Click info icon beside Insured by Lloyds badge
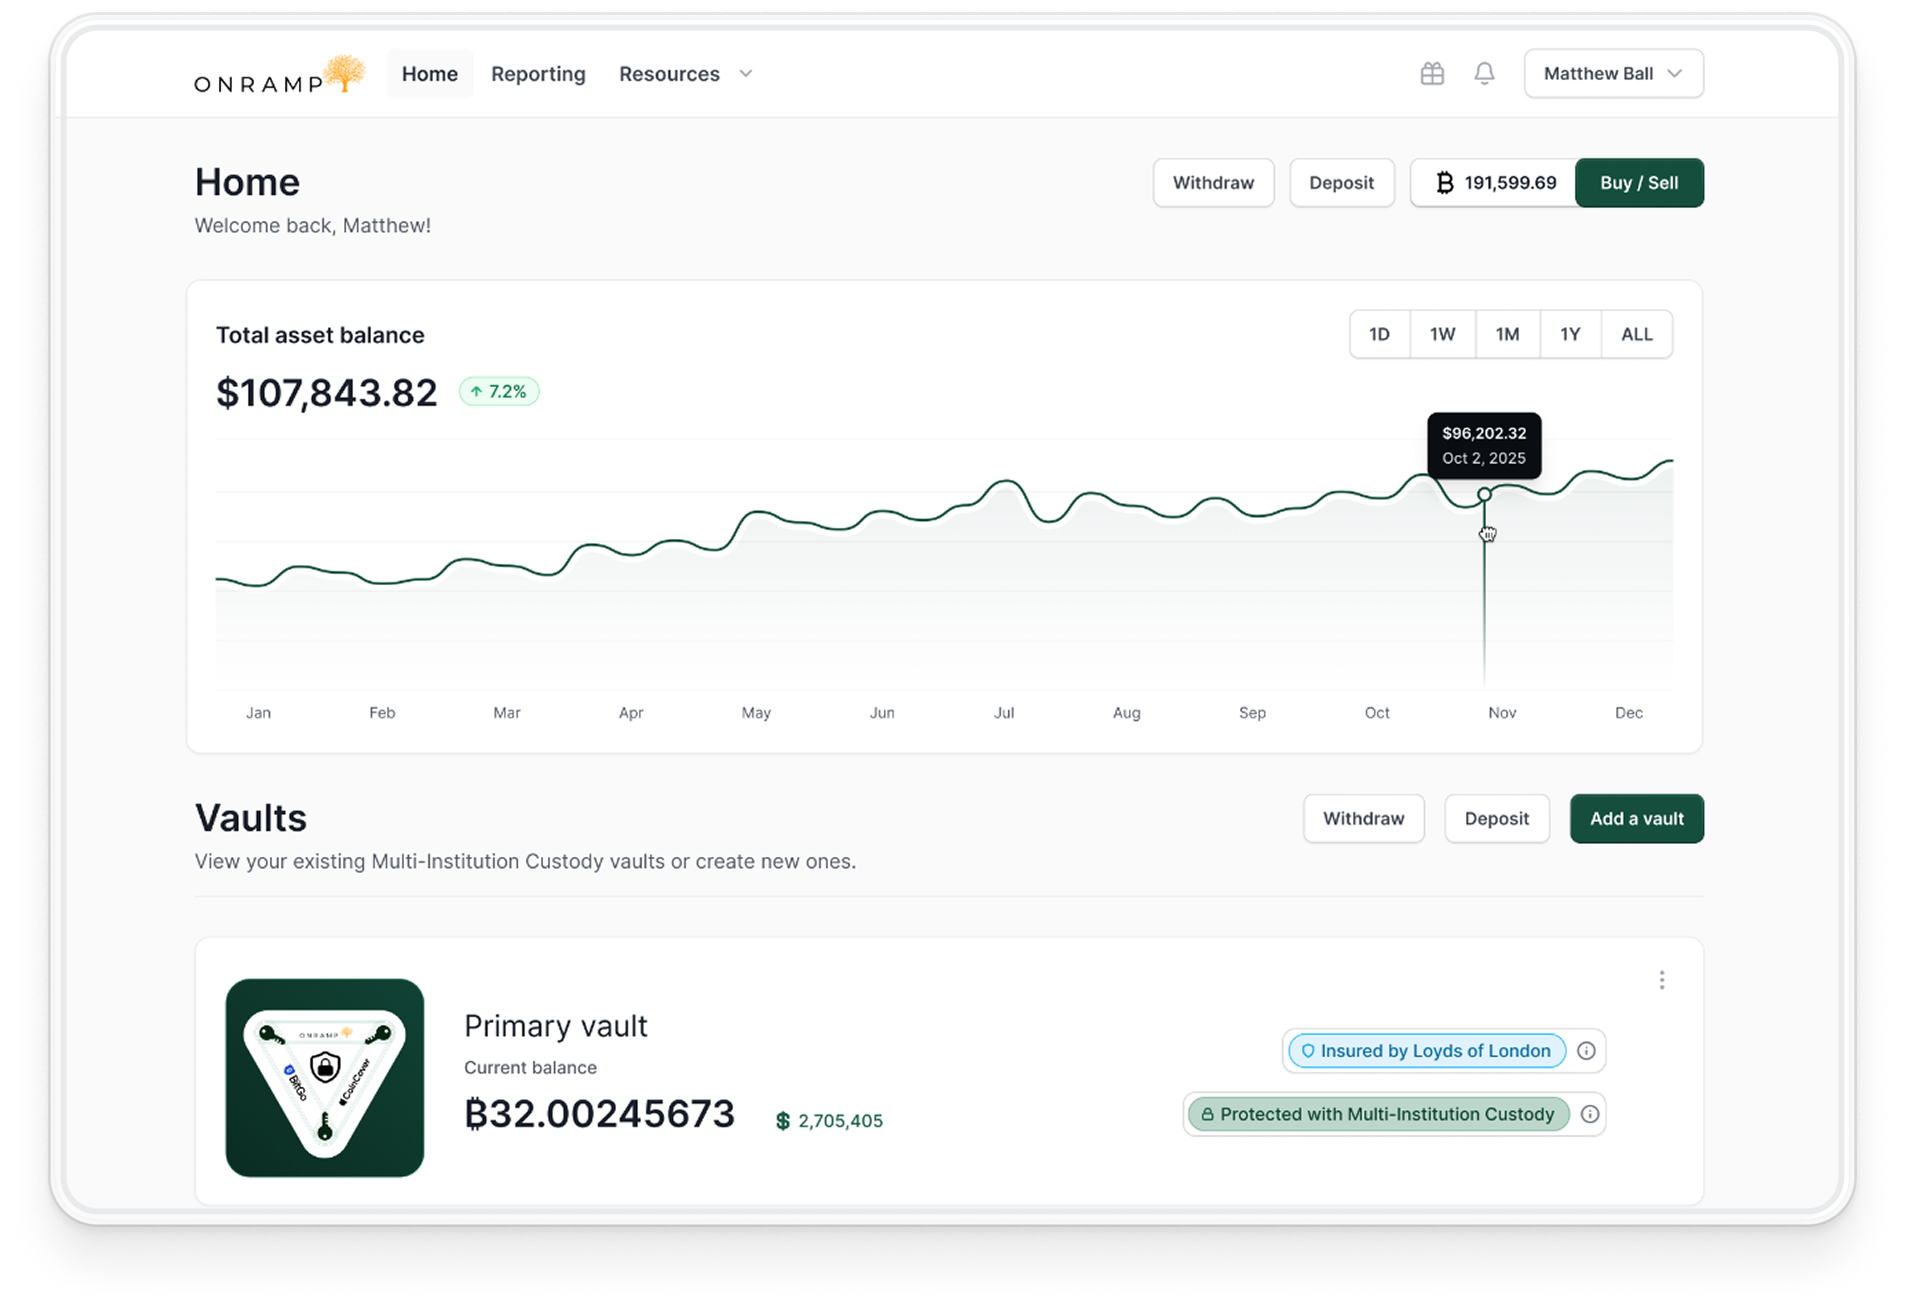 pyautogui.click(x=1586, y=1051)
